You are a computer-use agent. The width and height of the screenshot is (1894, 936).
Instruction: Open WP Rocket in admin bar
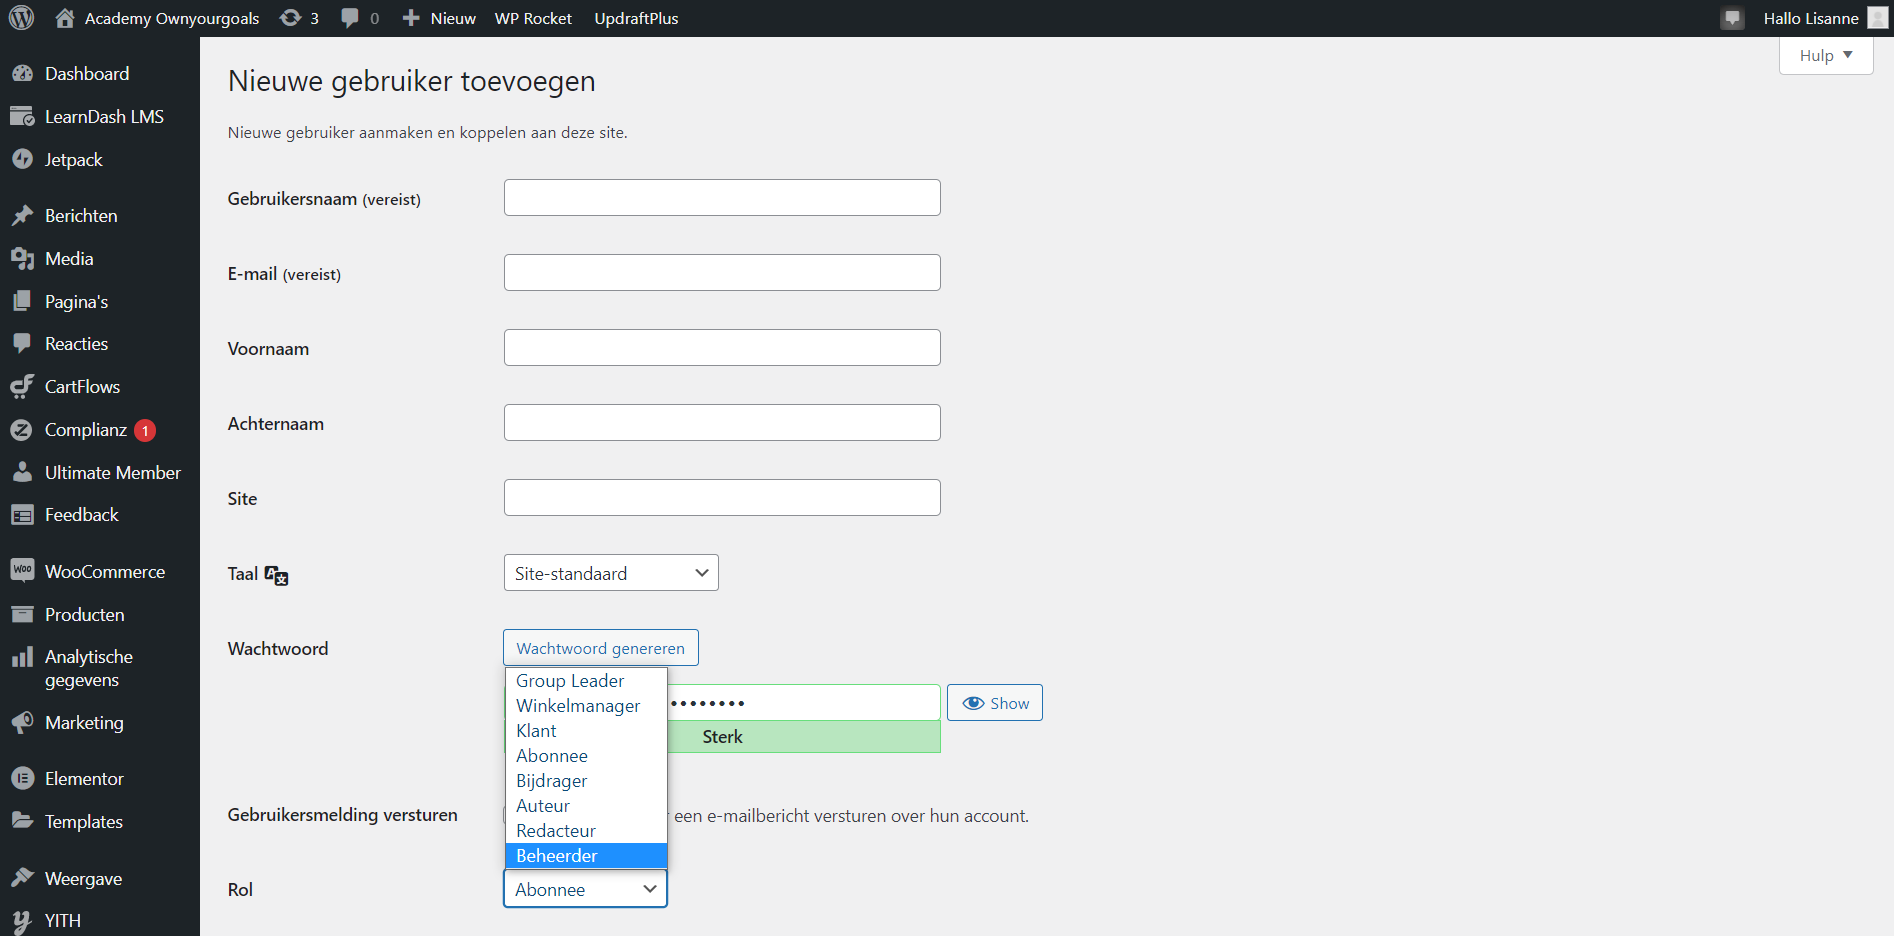pos(533,18)
